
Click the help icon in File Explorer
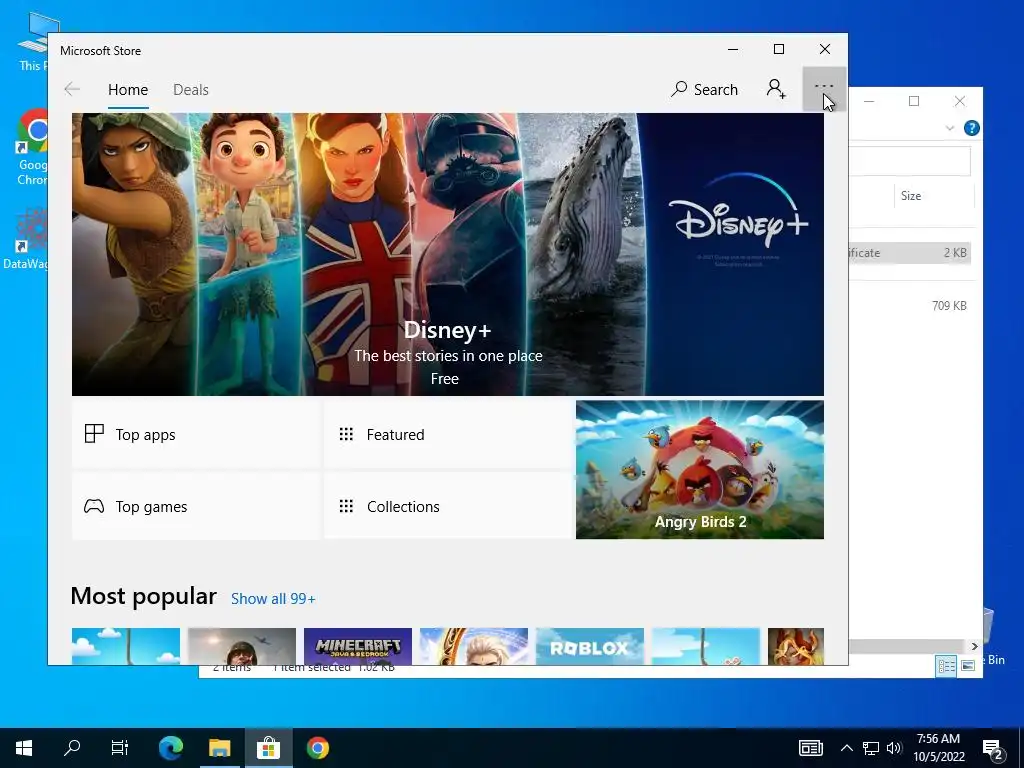pyautogui.click(x=971, y=128)
